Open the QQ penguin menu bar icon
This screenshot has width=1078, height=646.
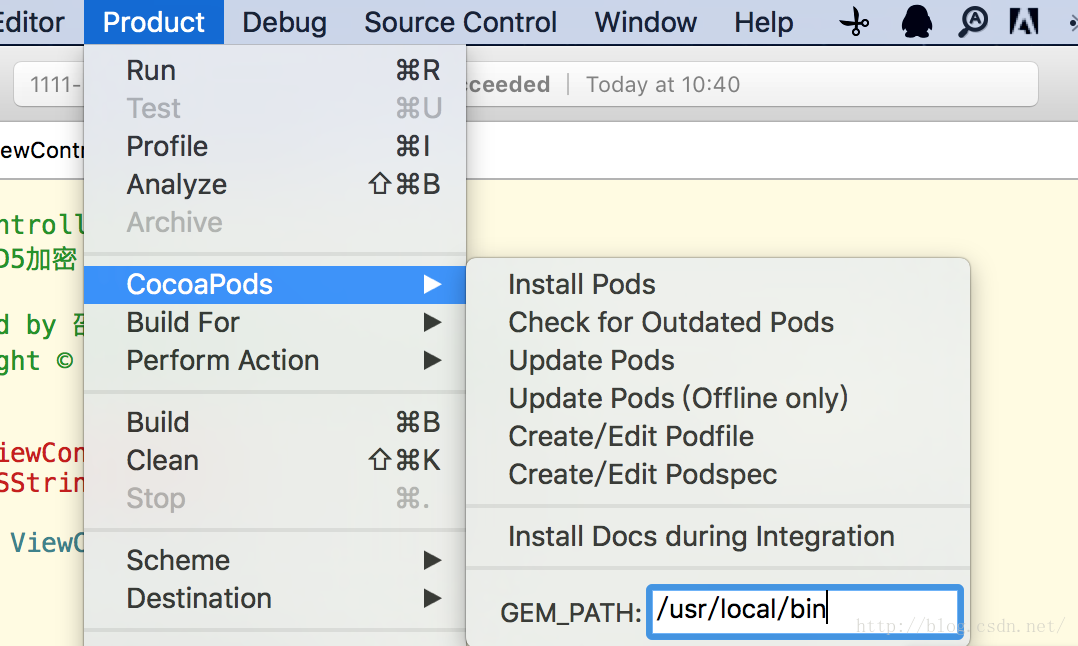tap(916, 22)
